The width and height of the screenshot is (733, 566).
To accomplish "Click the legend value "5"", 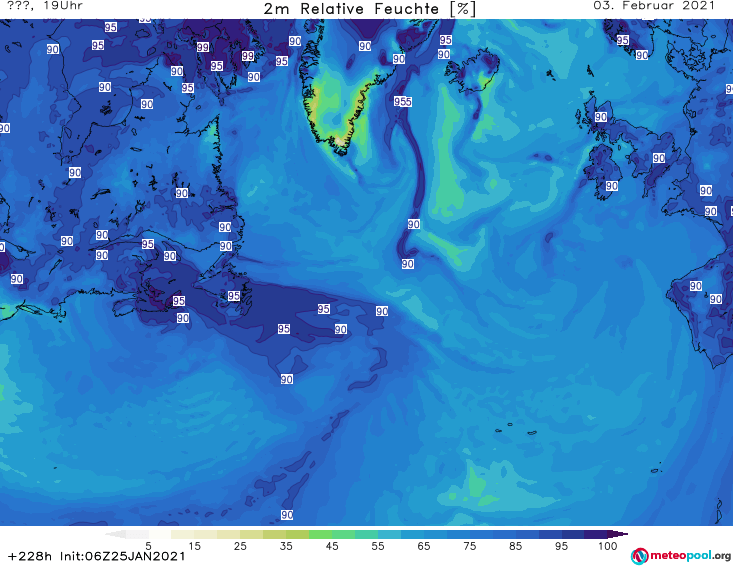I will pos(148,545).
